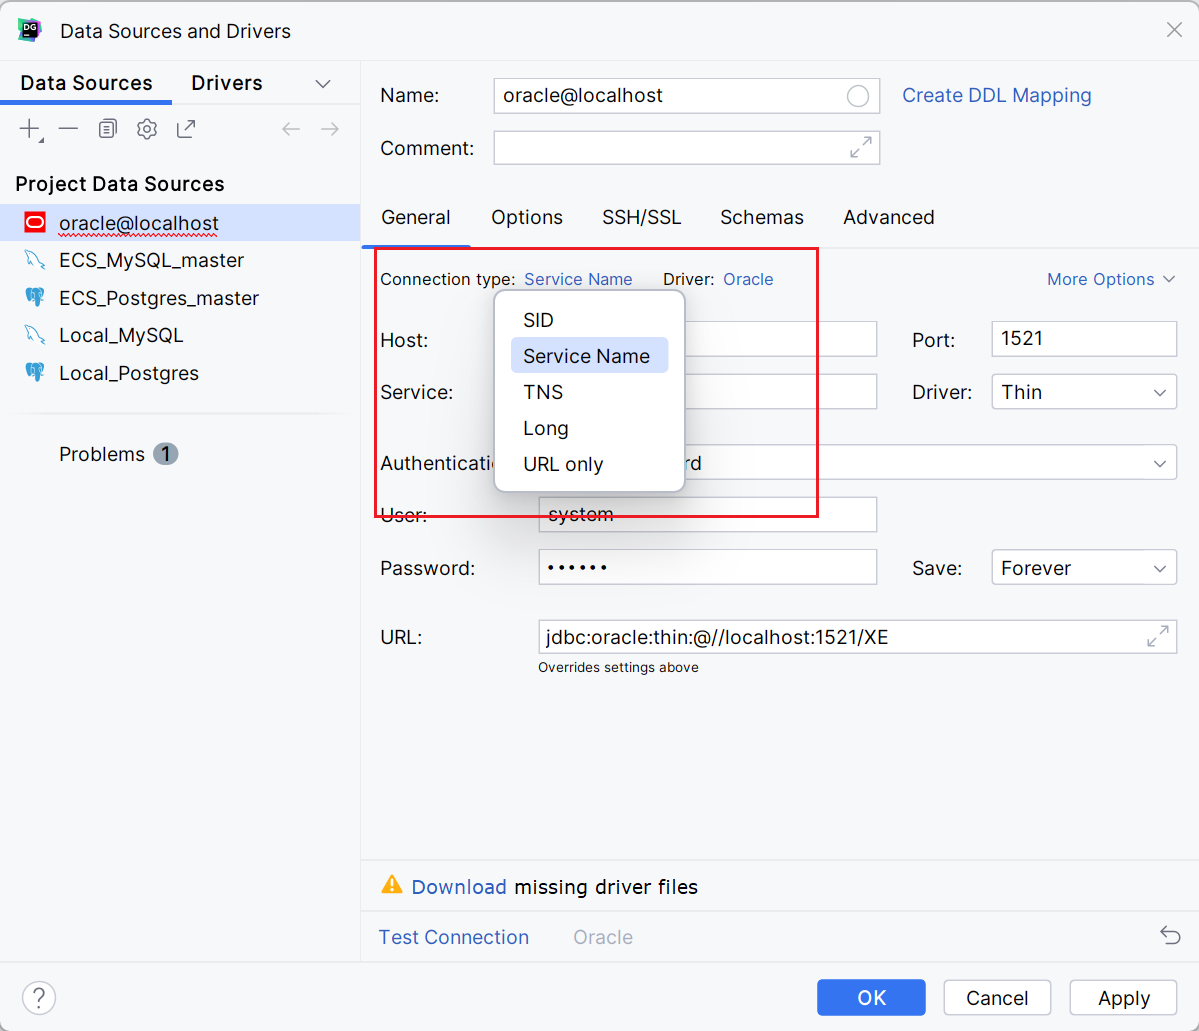This screenshot has height=1031, width=1199.
Task: Click the Port field showing 1521
Action: [x=1084, y=339]
